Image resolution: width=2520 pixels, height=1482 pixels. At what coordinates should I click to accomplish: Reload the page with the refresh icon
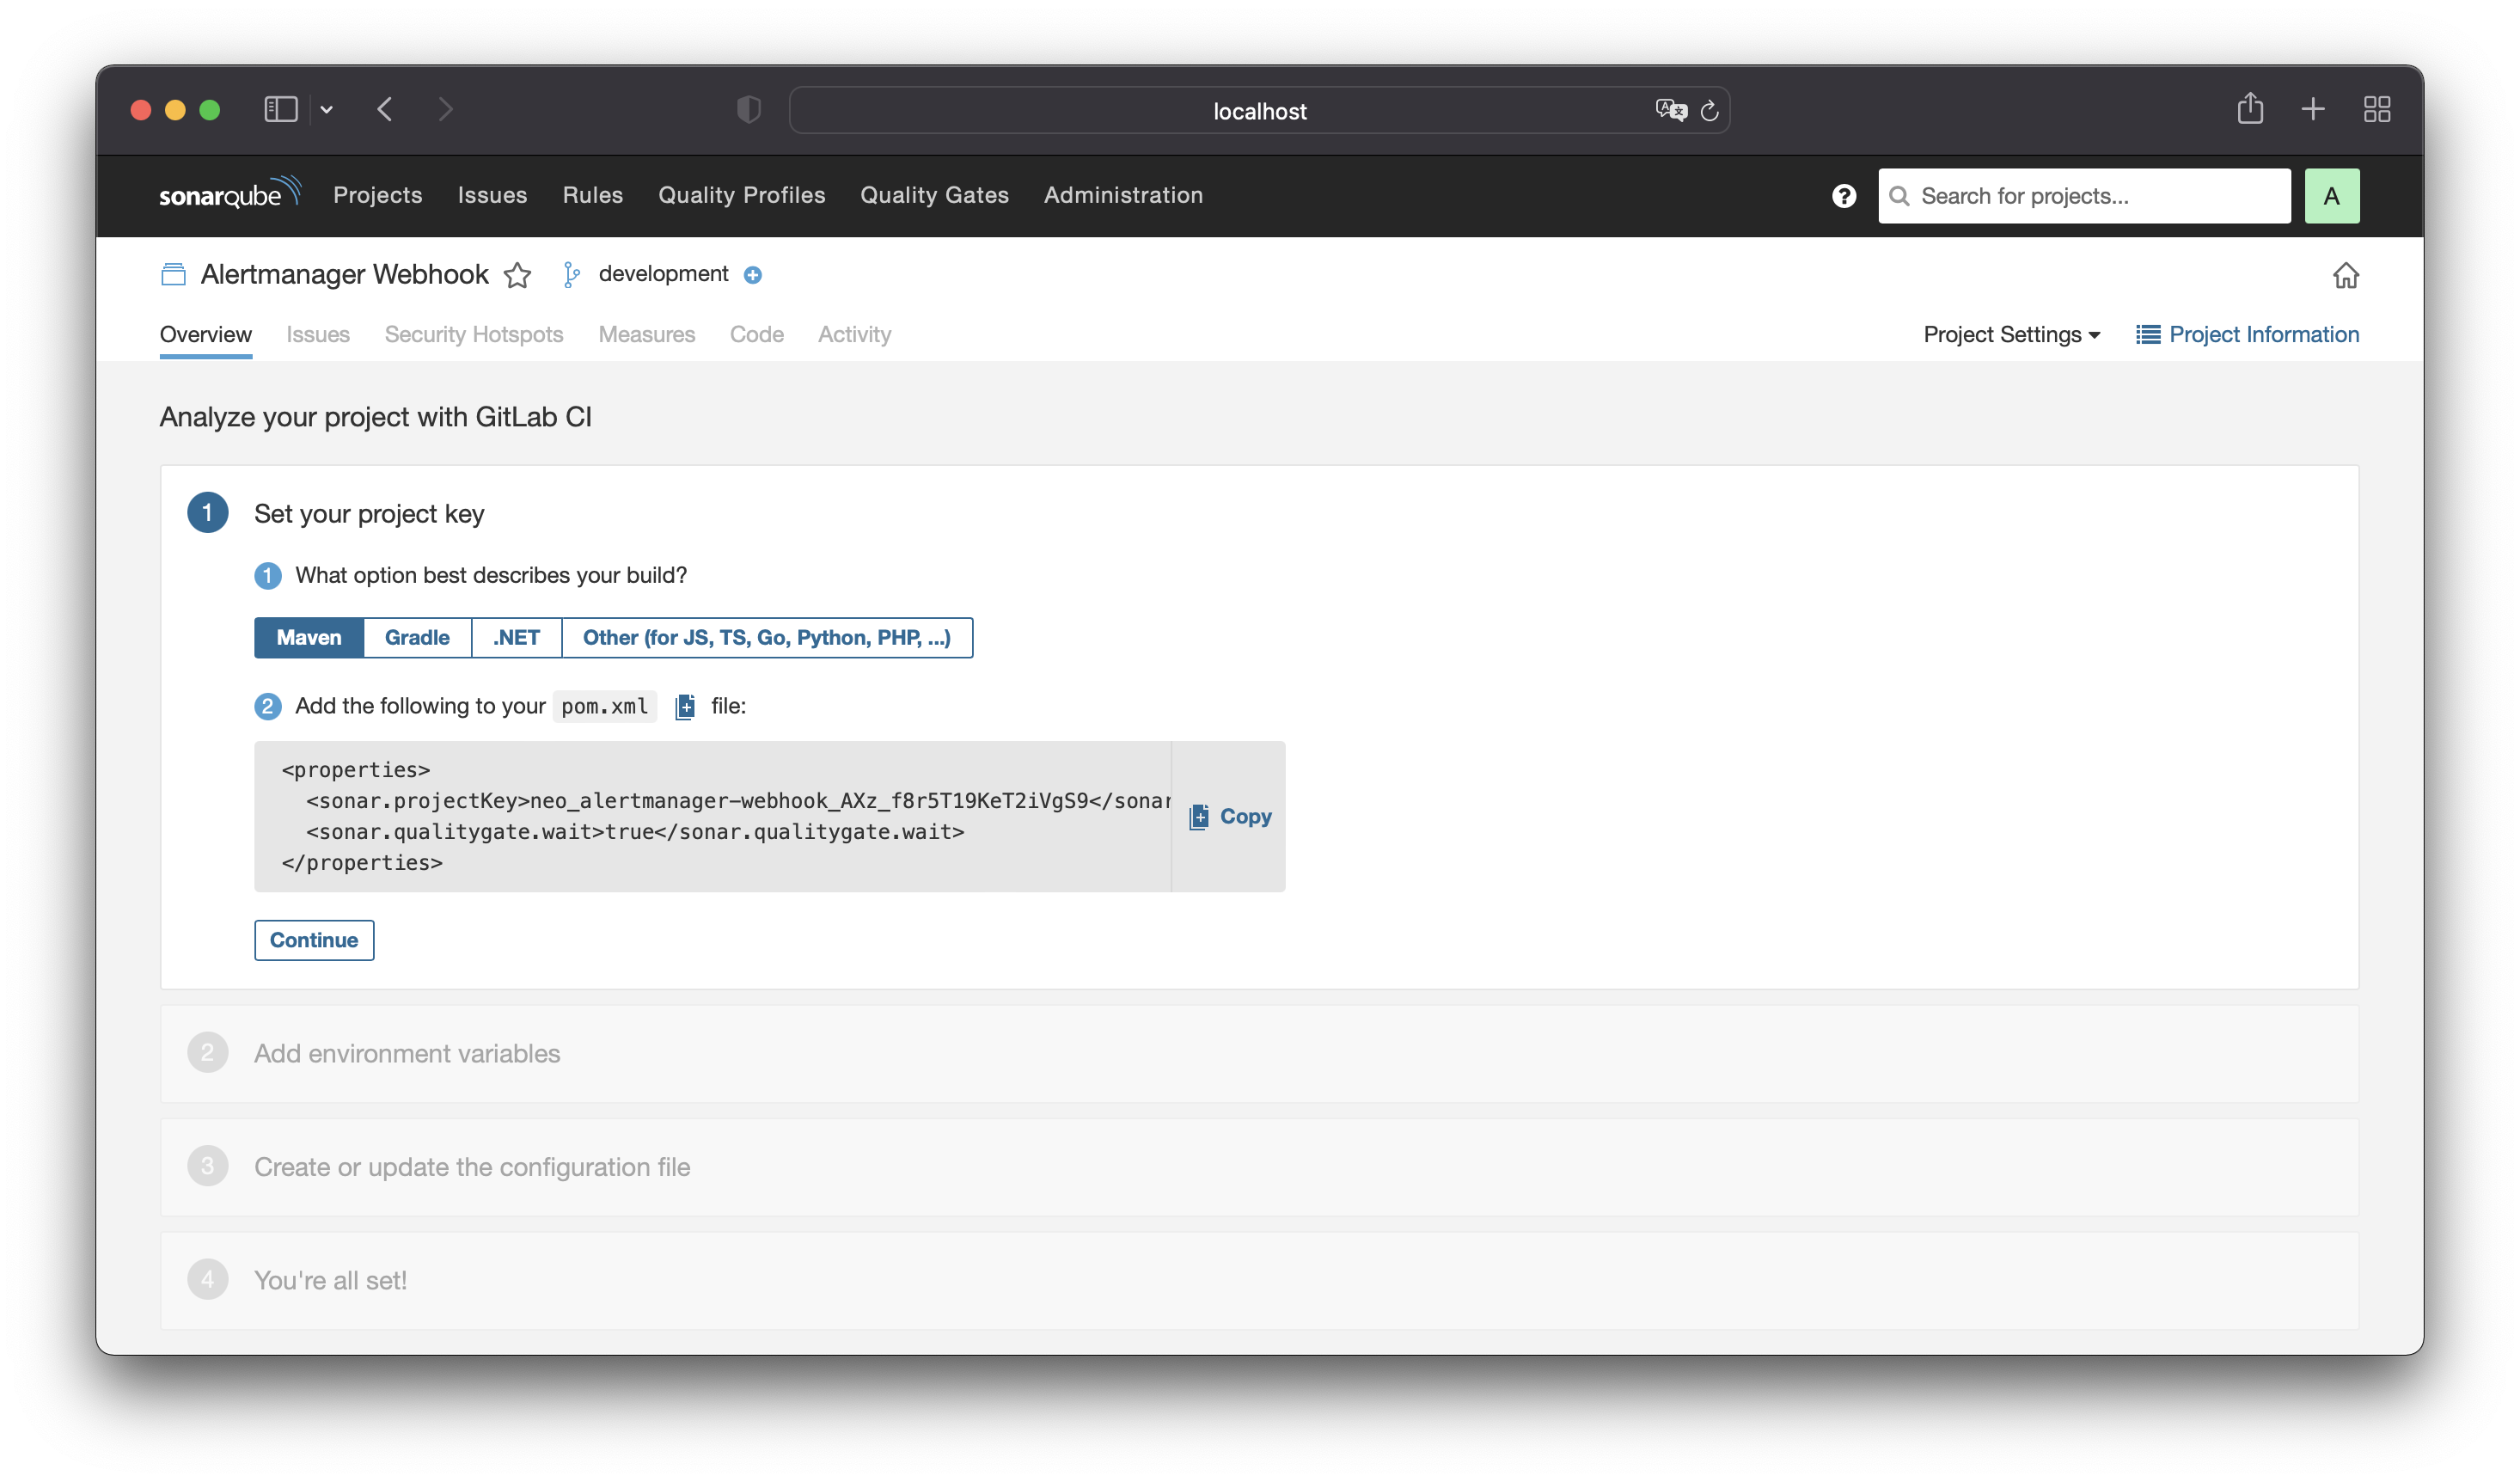click(1709, 110)
